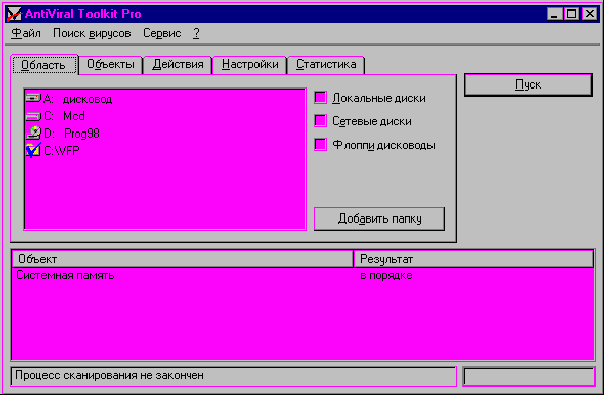
Task: Click the 'в порядке' result cell
Action: click(386, 276)
